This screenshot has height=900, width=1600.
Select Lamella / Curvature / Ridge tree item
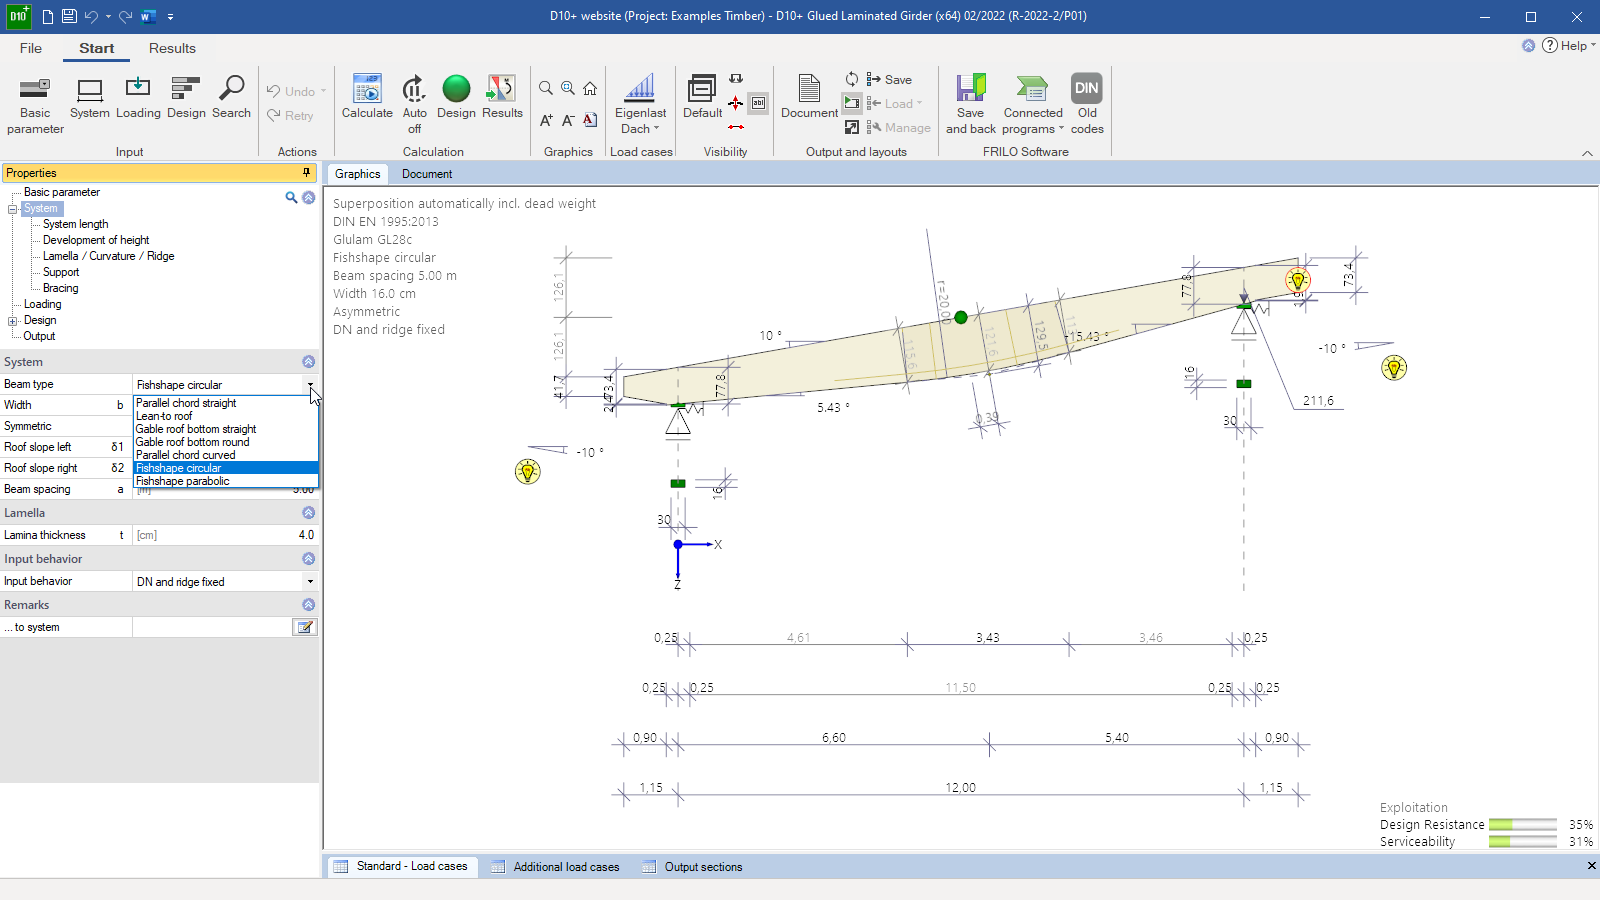point(108,256)
